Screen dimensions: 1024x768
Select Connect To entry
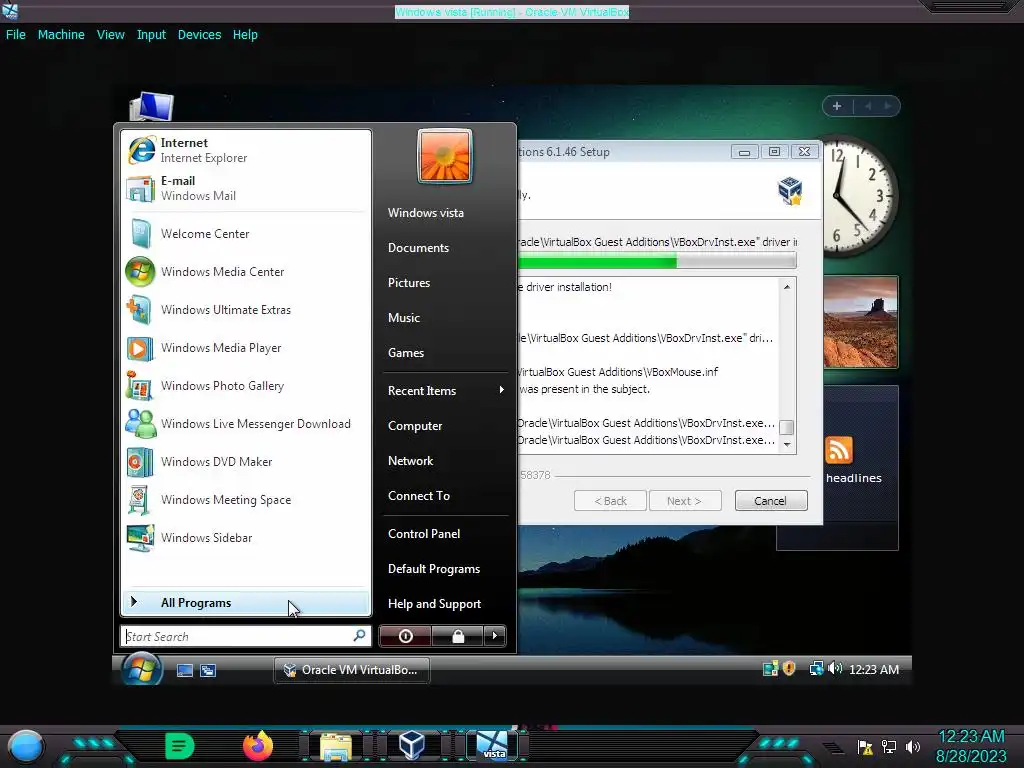coord(419,496)
